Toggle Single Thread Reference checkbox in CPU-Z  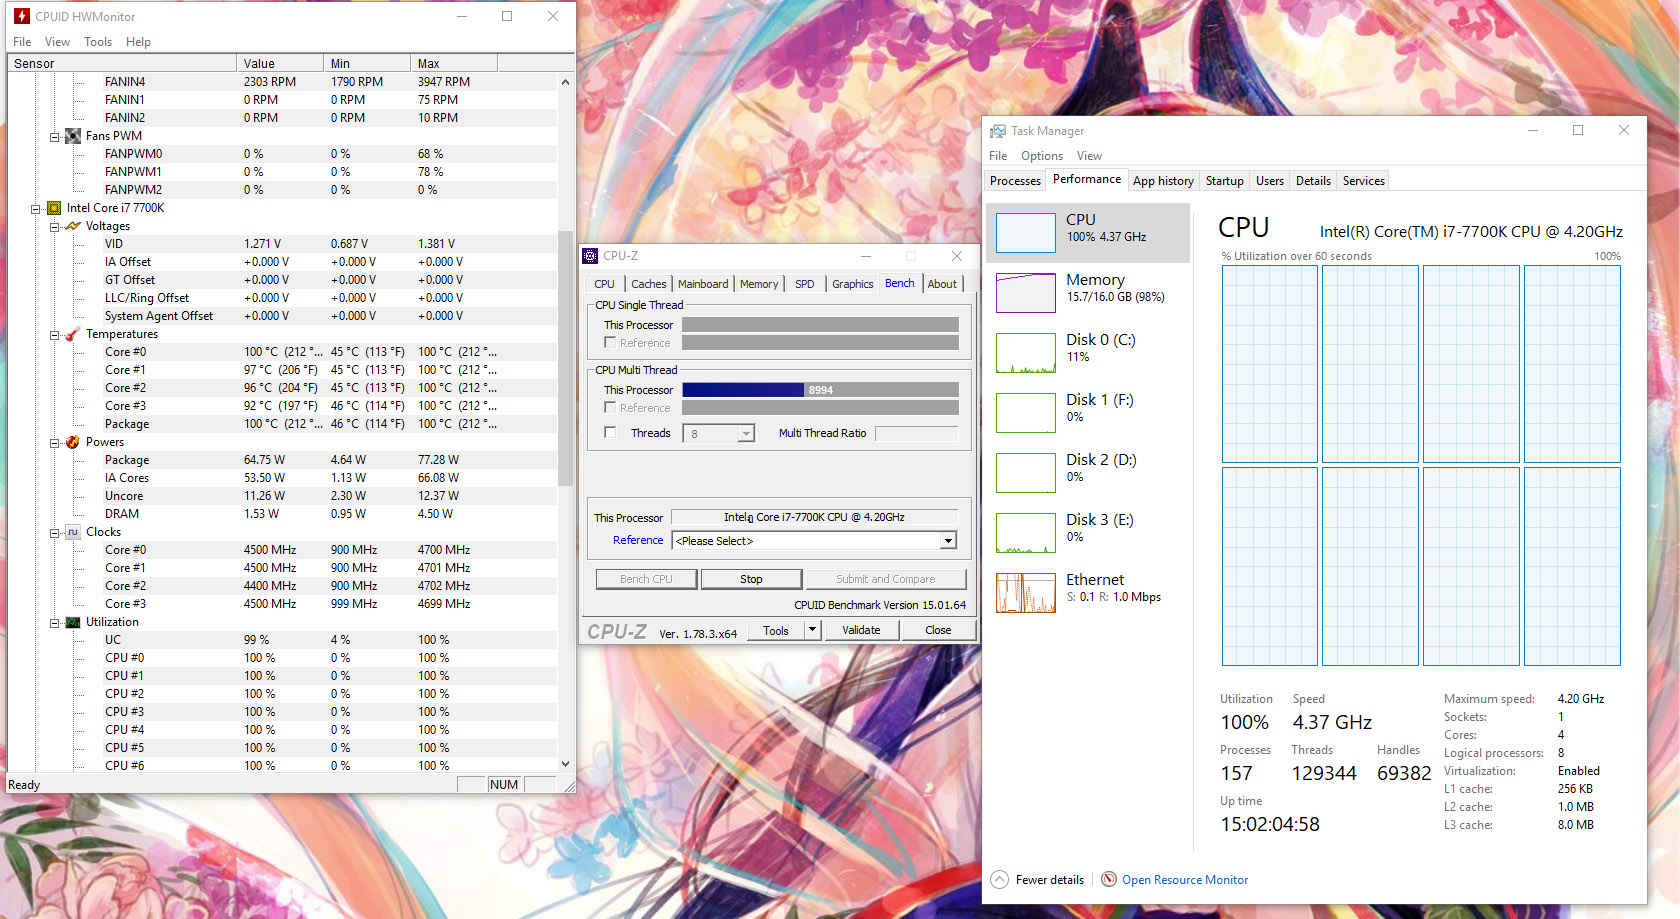tap(610, 342)
